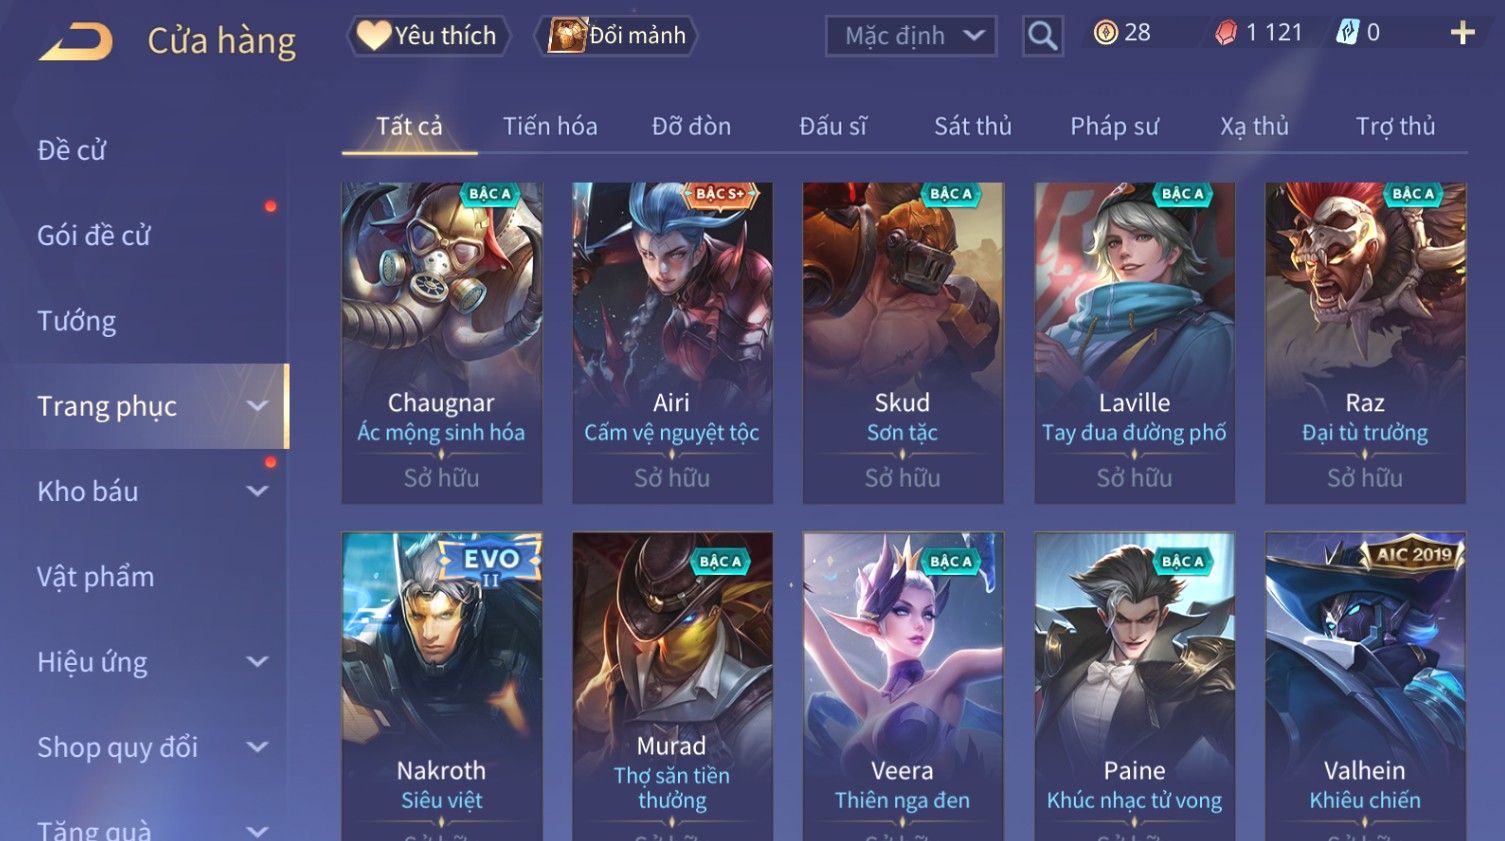Screen dimensions: 1505x841
Task: Open Nakroth Siêu việt EVO skin
Action: [x=441, y=686]
